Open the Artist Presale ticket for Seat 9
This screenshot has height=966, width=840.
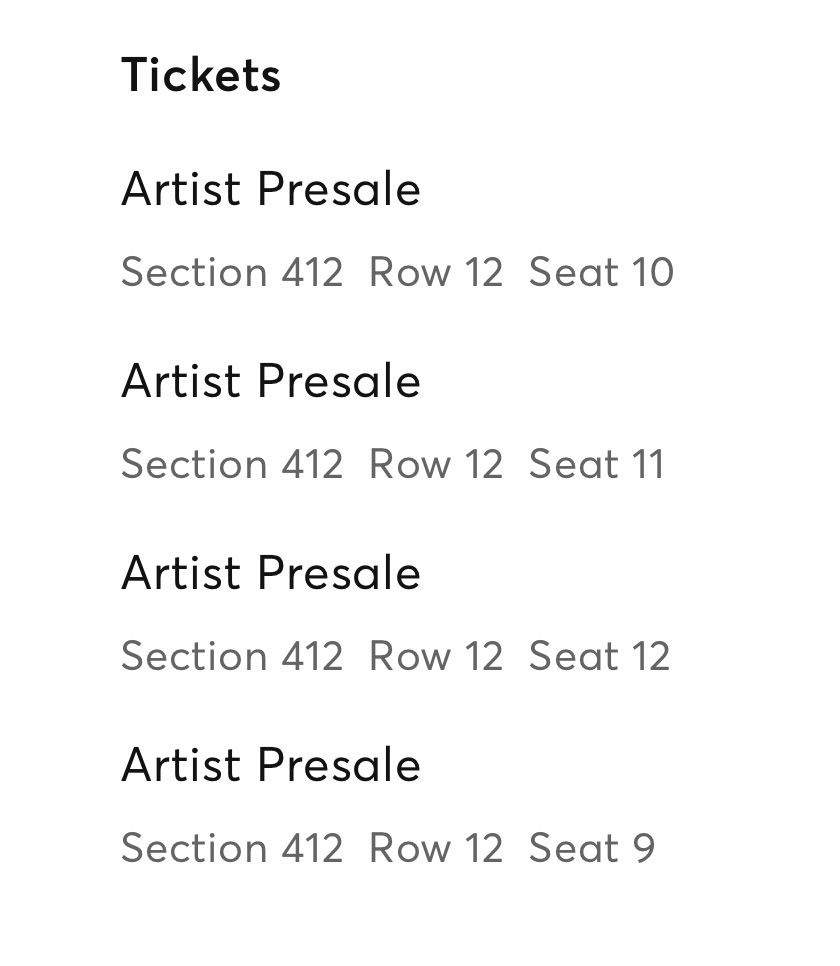271,766
